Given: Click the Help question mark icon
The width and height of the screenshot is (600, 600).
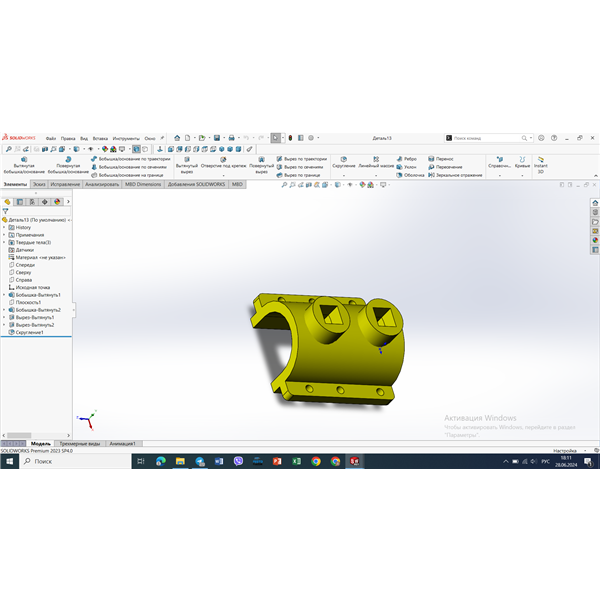Looking at the screenshot, I should pyautogui.click(x=554, y=138).
